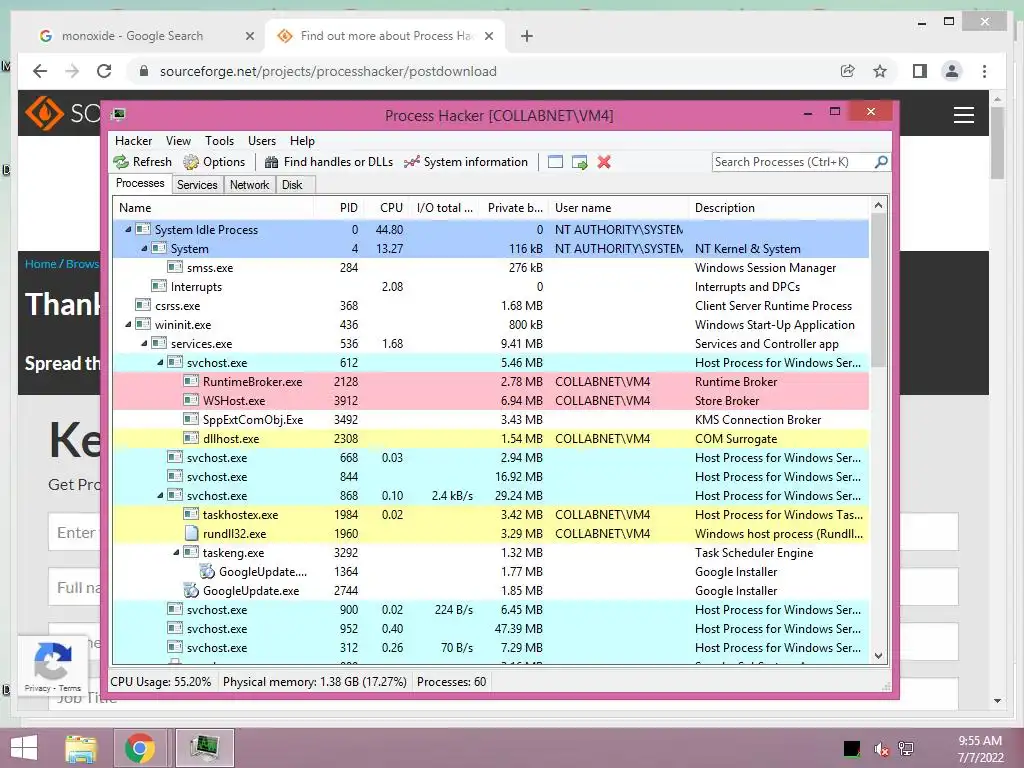Click Physical memory status bar entry
This screenshot has width=1024, height=768.
pos(315,682)
